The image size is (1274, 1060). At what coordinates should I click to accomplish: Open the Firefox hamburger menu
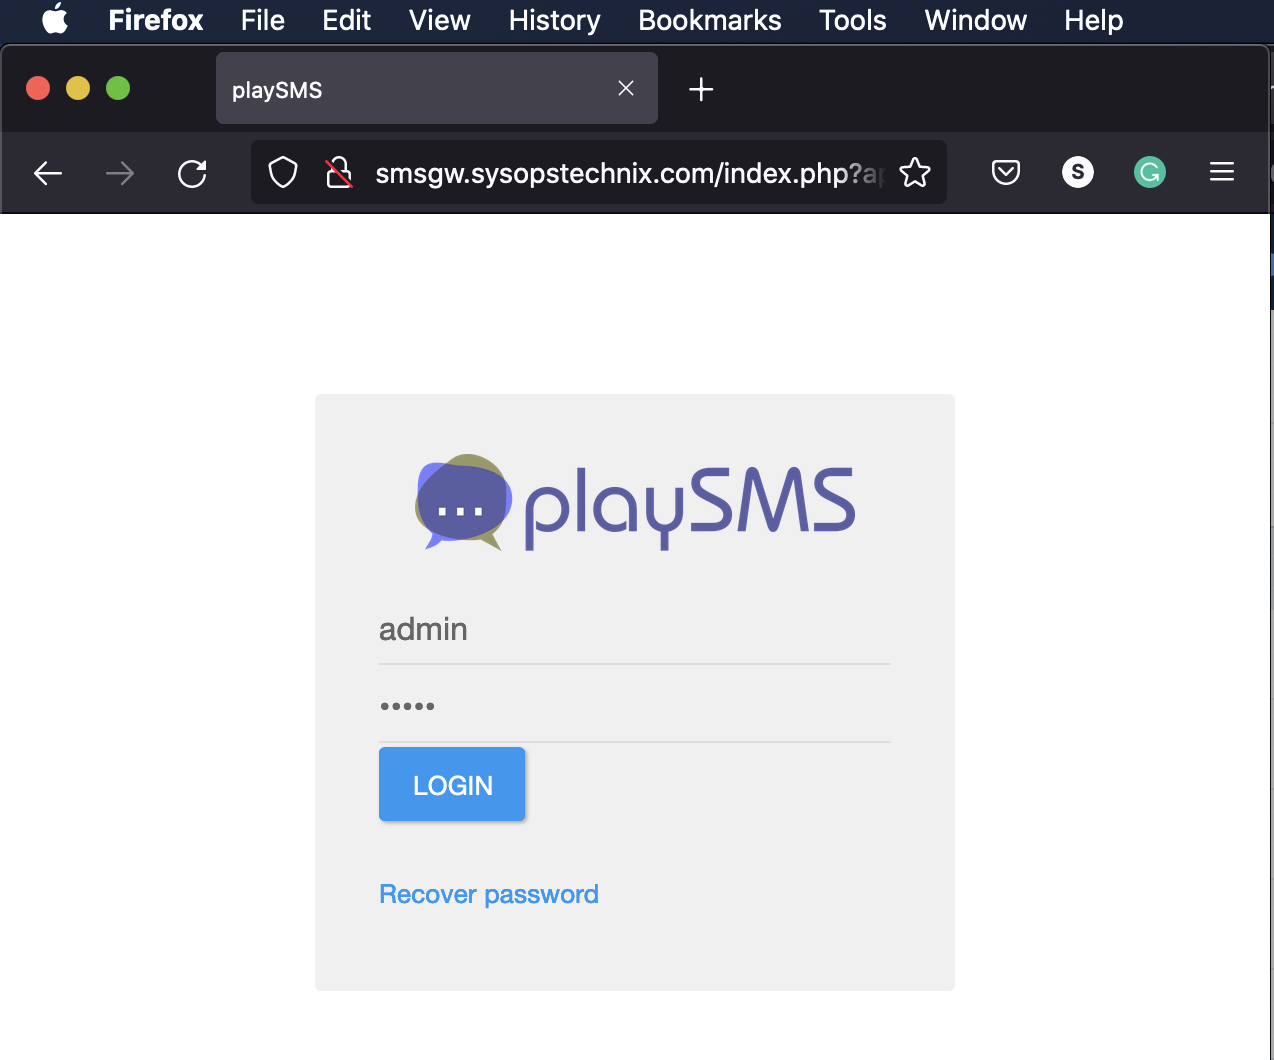point(1222,173)
